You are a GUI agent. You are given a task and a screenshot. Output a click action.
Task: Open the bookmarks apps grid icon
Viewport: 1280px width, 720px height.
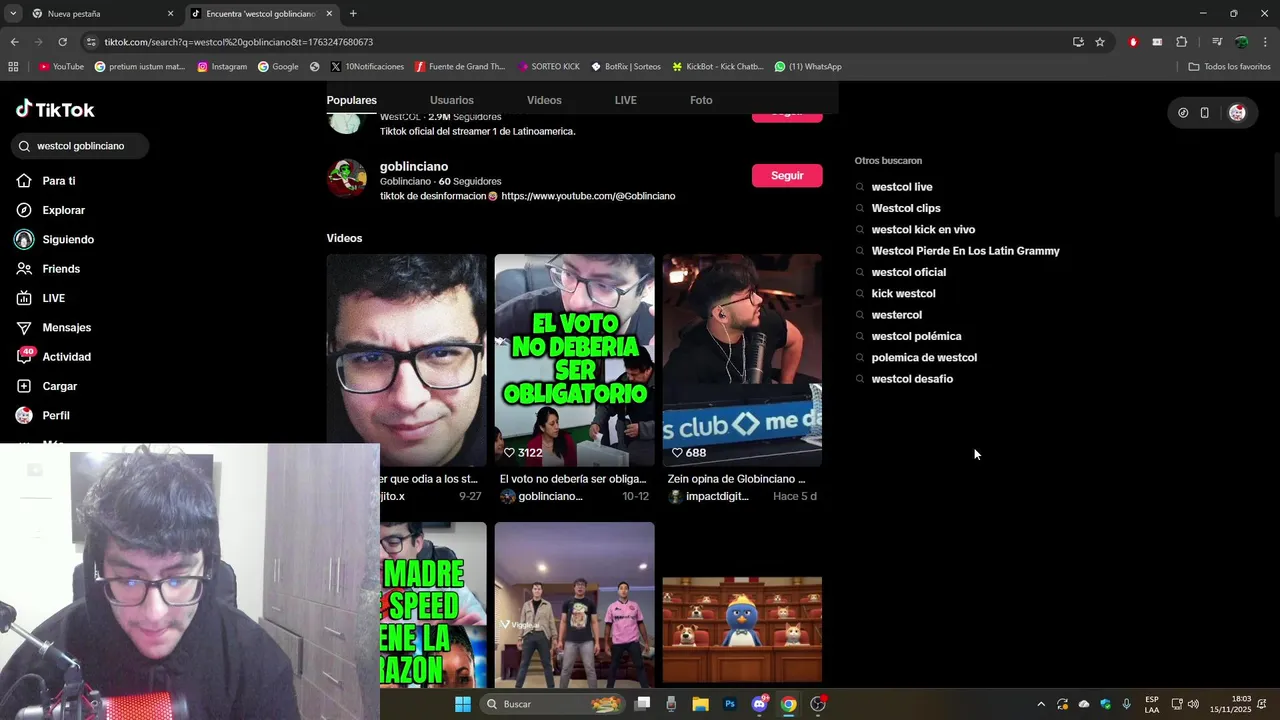13,67
